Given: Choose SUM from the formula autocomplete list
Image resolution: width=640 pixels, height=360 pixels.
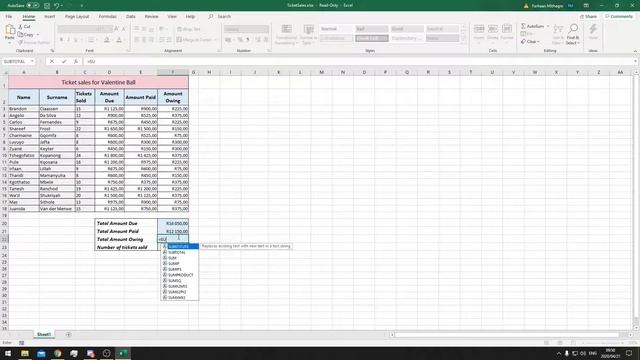Looking at the screenshot, I should coord(172,258).
